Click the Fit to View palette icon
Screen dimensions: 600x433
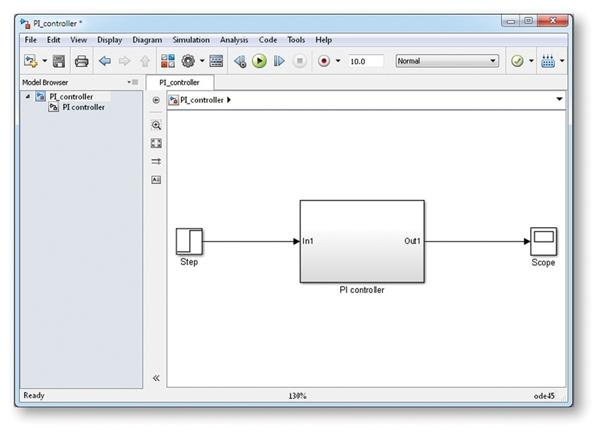click(156, 143)
